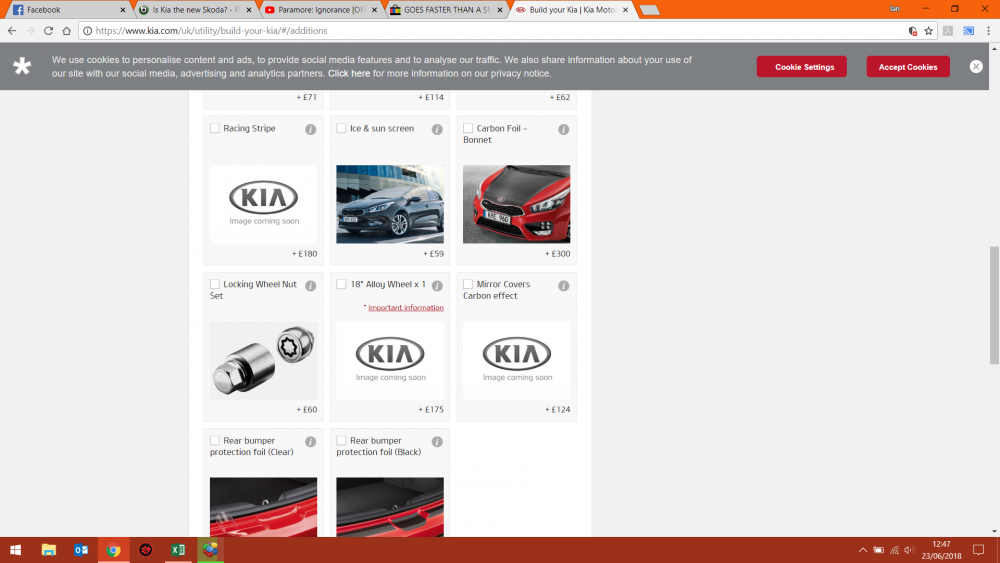Screen dimensions: 1000x563
Task: Switch to the Facebook tab
Action: point(68,10)
